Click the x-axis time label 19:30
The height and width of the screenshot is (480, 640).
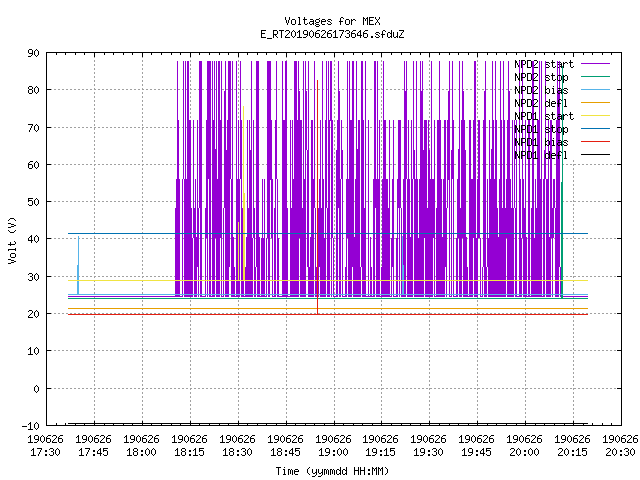pyautogui.click(x=428, y=452)
